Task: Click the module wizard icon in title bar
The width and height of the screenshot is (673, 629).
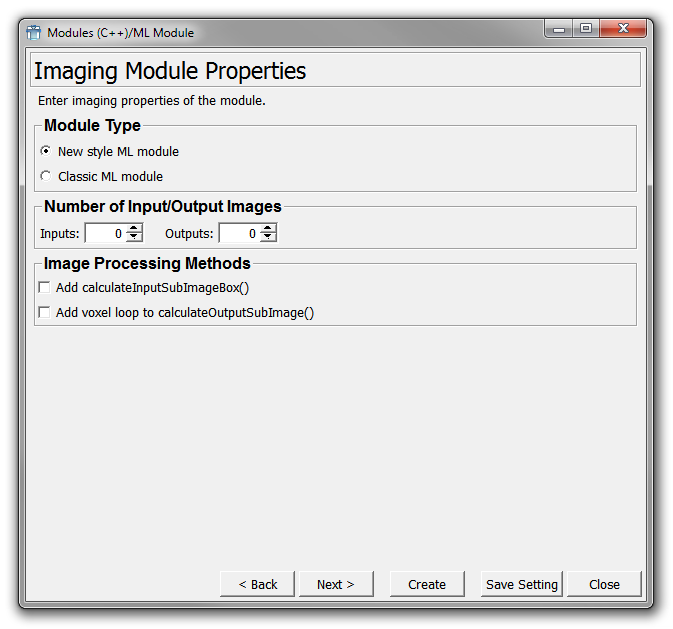Action: coord(34,33)
